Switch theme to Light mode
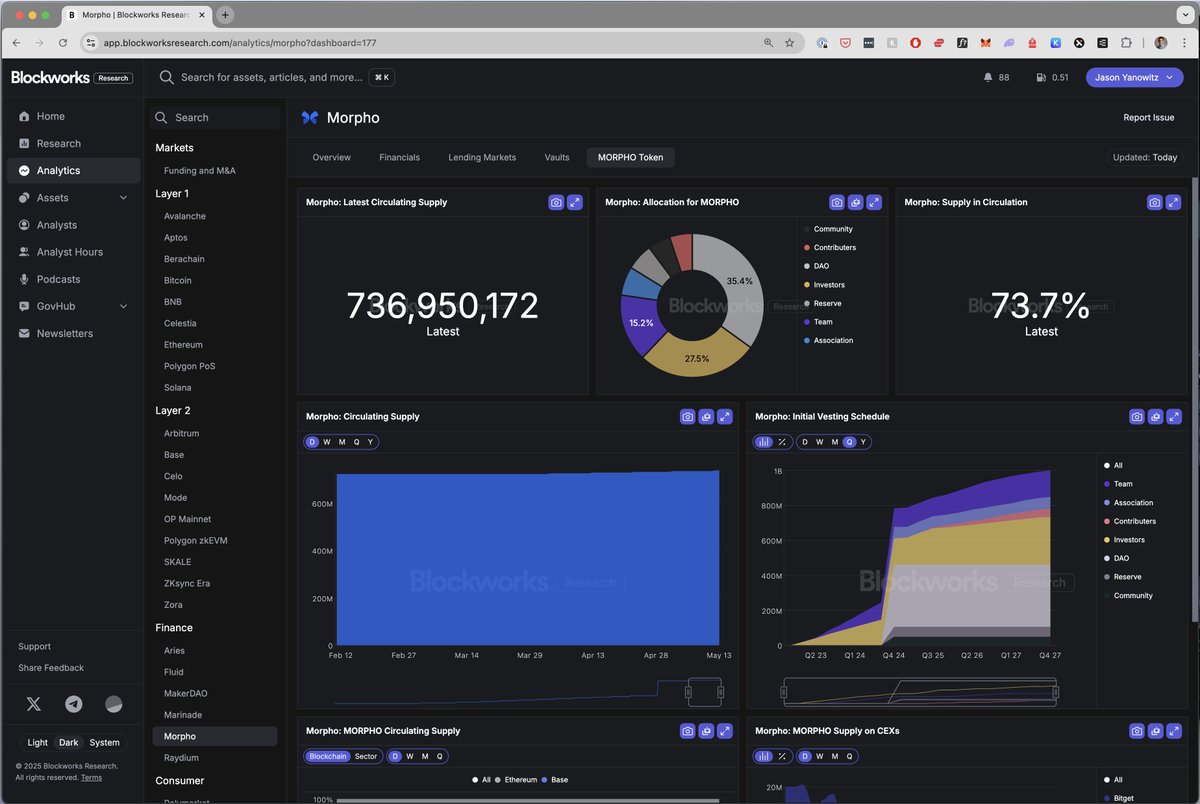Screen dimensions: 1200x804 click(x=37, y=742)
